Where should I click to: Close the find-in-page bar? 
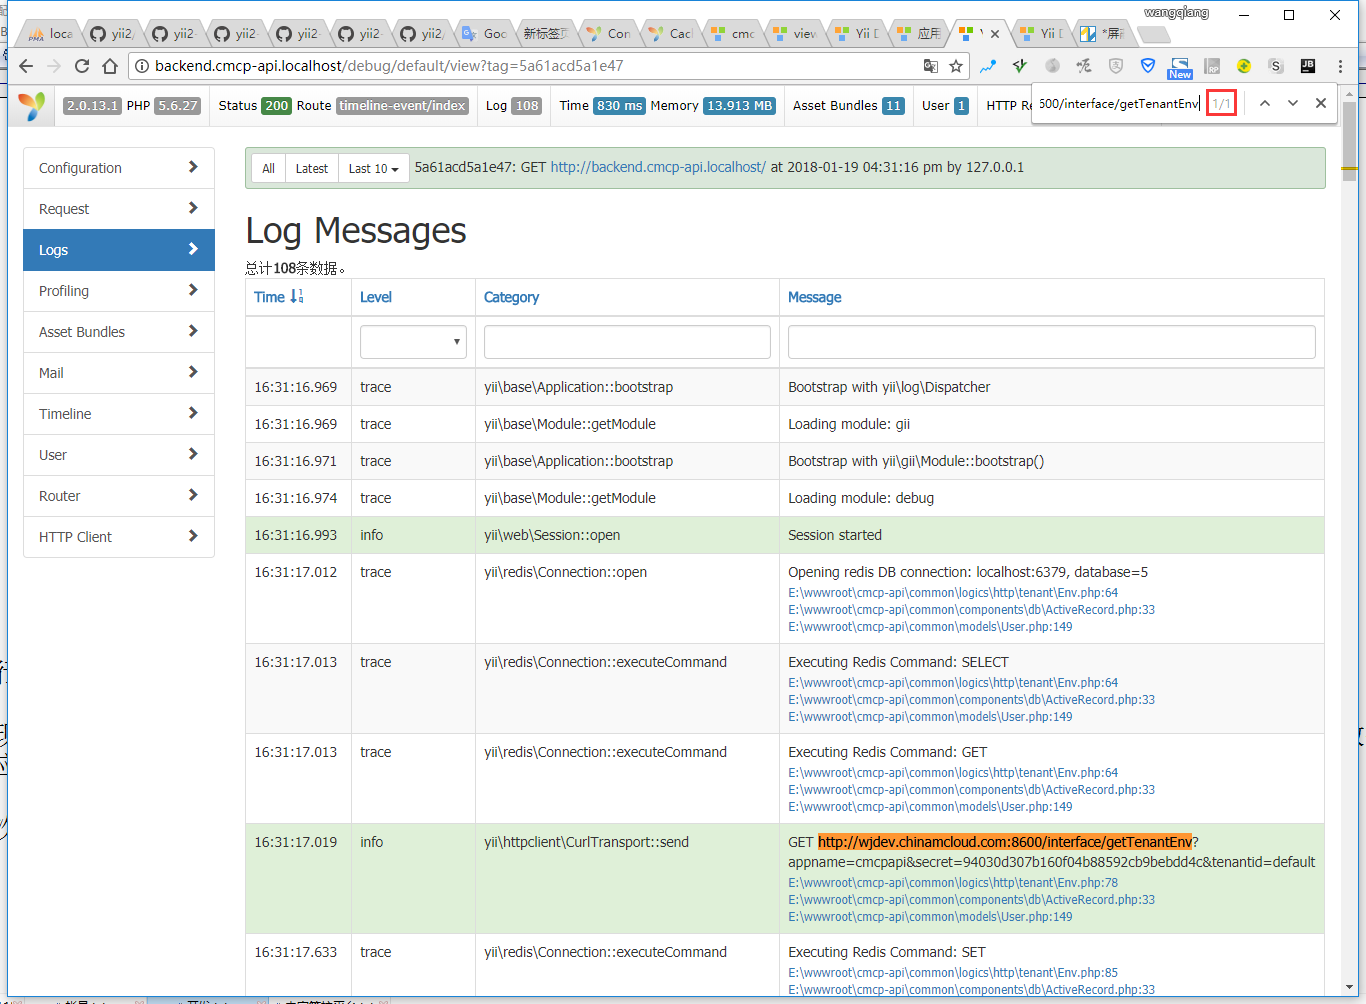tap(1321, 103)
